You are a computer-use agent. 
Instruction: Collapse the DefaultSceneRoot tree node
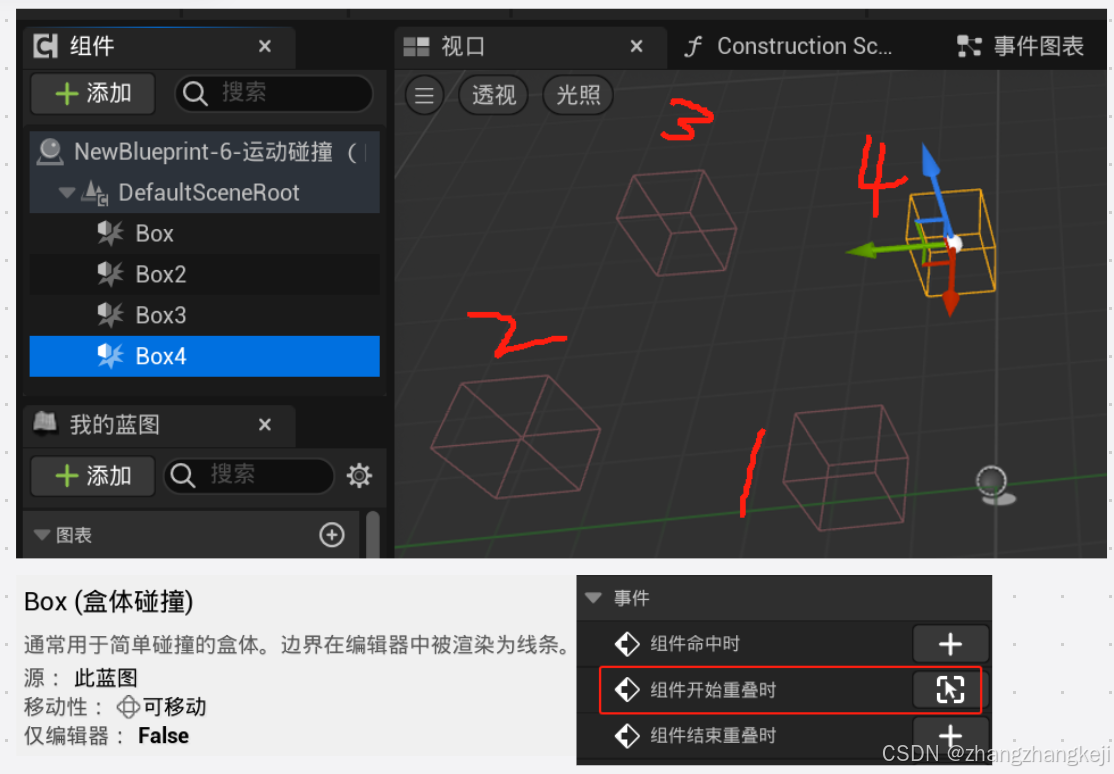pos(66,192)
